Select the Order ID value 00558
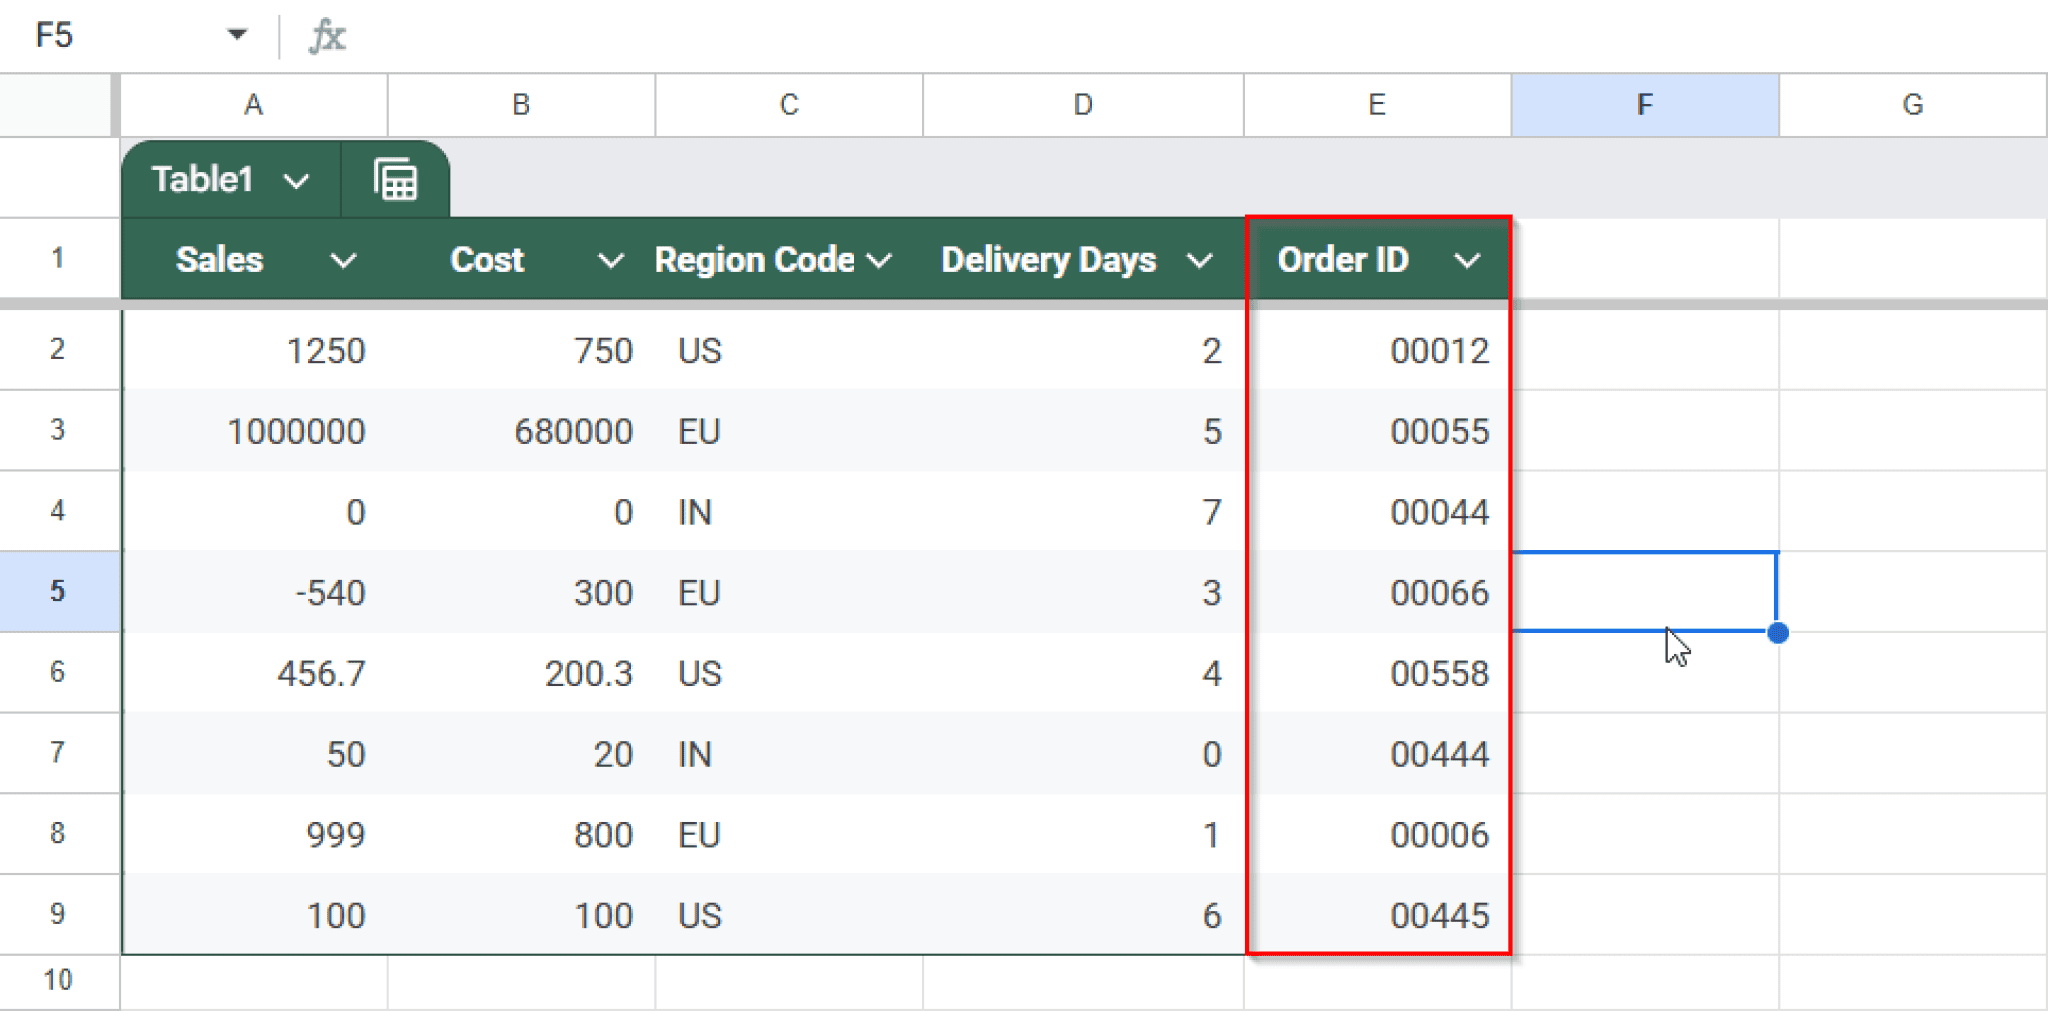Screen dimensions: 2048x1011 point(1440,673)
